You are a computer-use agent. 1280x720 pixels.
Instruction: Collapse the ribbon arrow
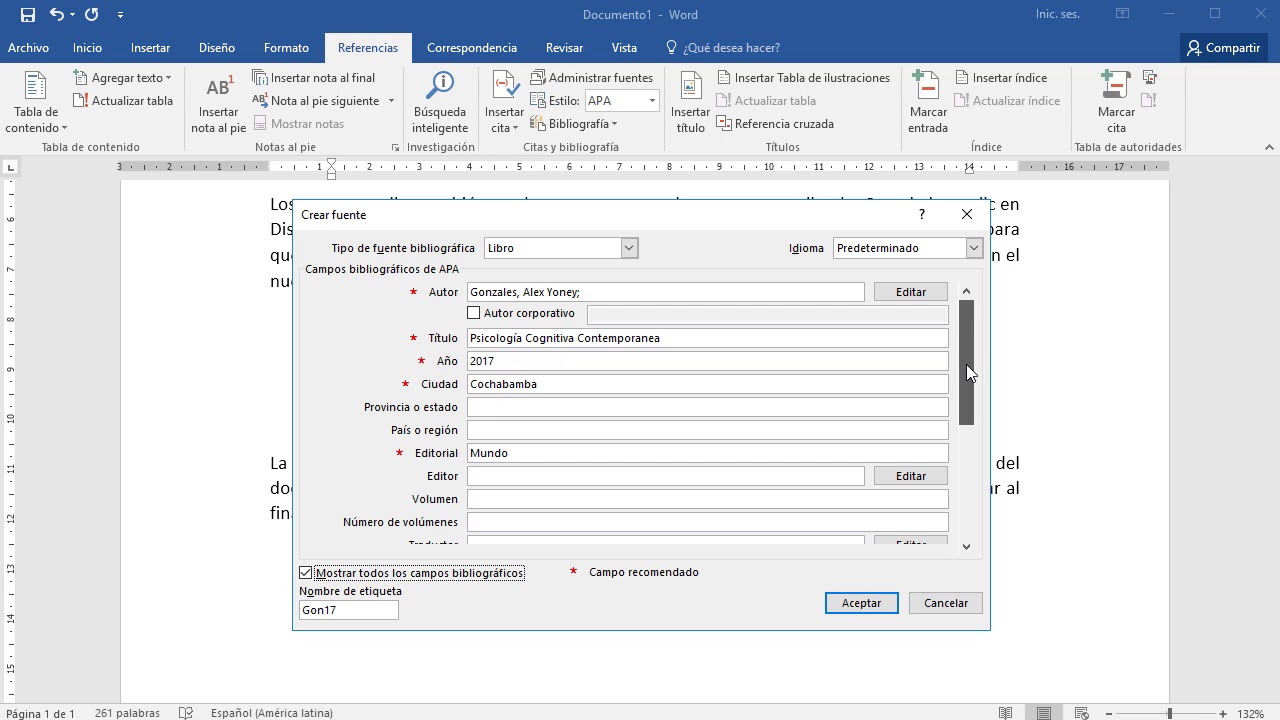pyautogui.click(x=1269, y=147)
